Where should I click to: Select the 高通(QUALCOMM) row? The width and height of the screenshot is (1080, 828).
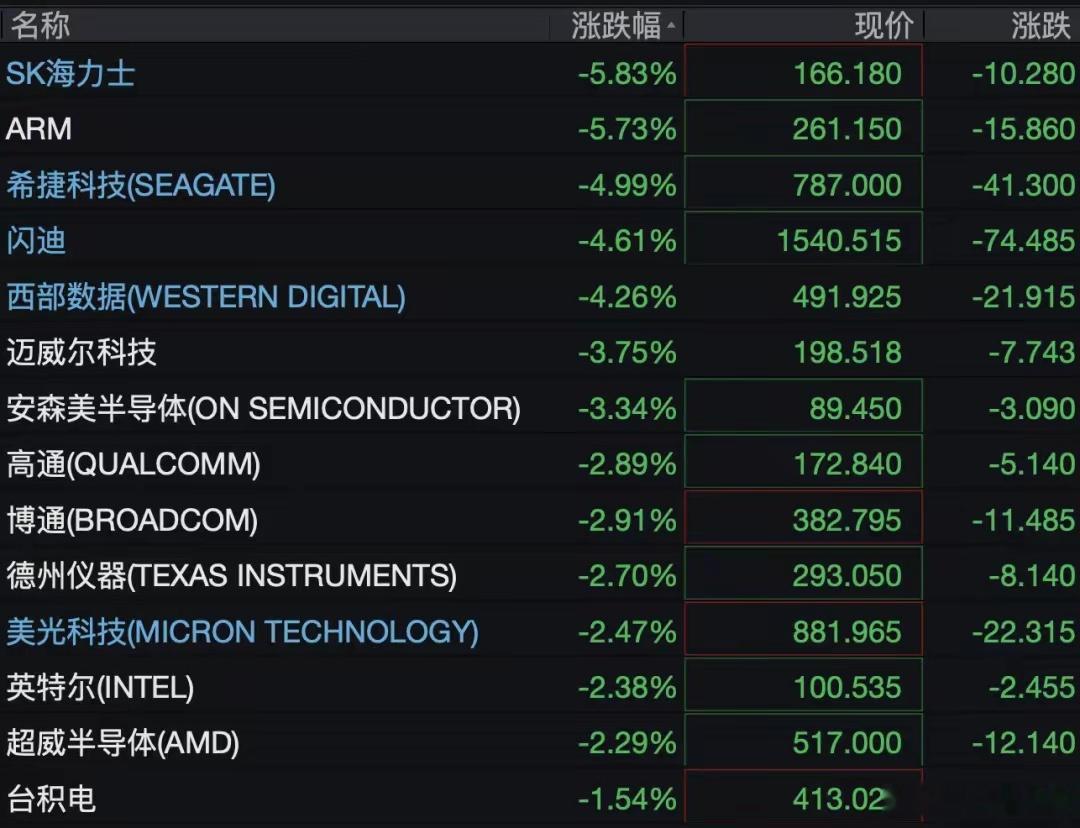coord(540,464)
